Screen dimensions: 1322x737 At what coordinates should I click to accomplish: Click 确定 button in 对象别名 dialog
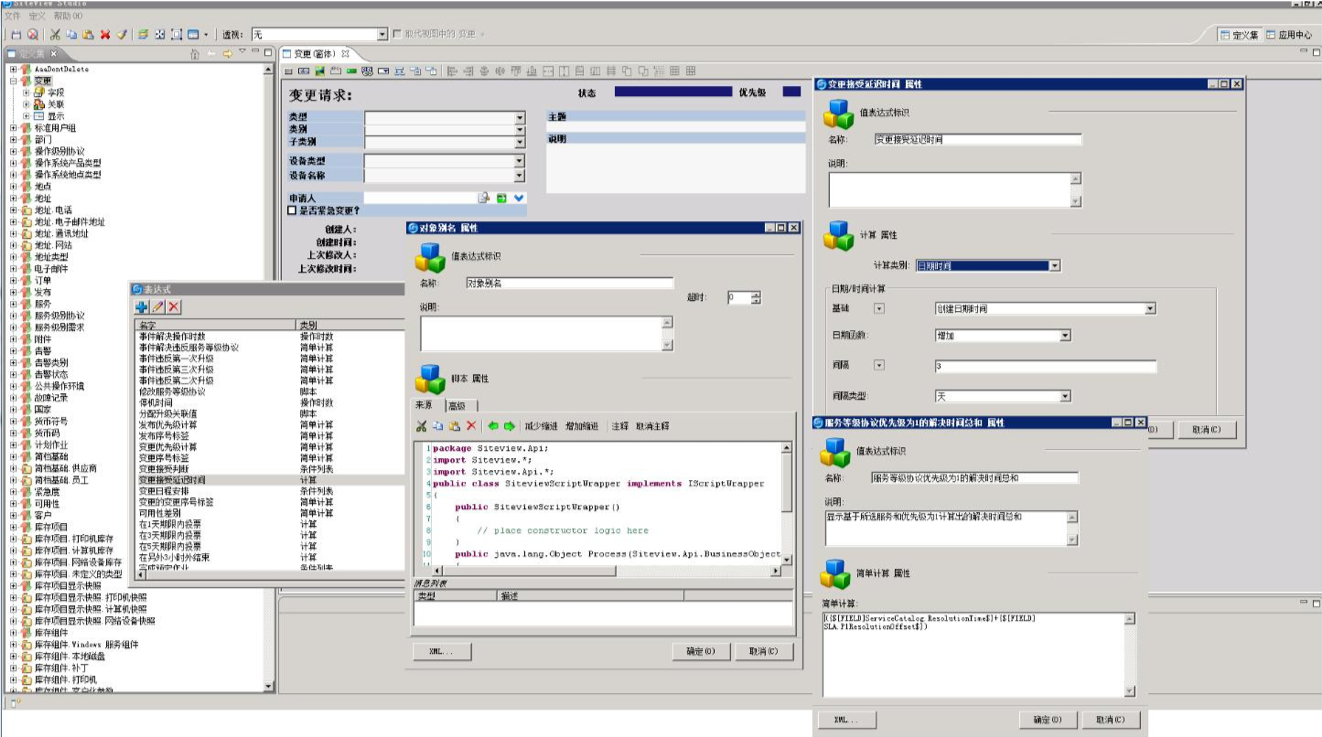[x=699, y=652]
